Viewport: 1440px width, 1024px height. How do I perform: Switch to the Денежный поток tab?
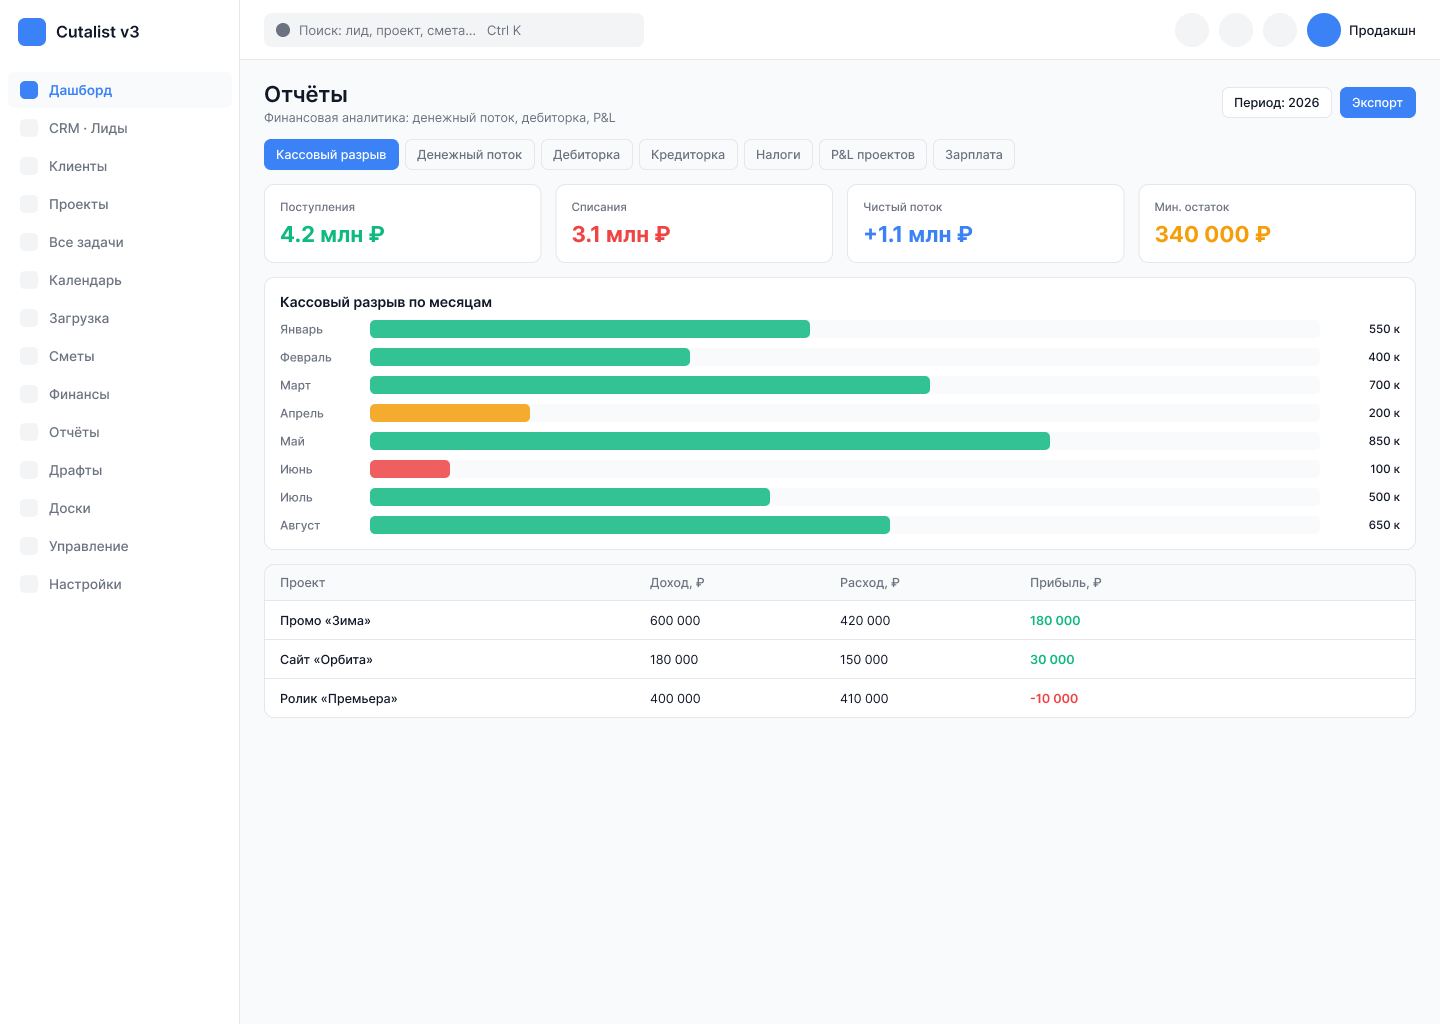coord(469,154)
